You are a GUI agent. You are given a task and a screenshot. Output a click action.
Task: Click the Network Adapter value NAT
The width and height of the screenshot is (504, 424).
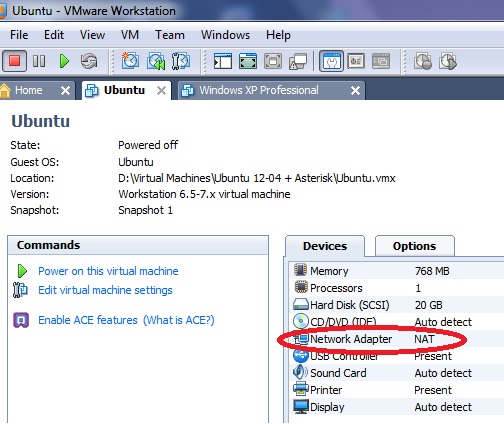pyautogui.click(x=424, y=339)
